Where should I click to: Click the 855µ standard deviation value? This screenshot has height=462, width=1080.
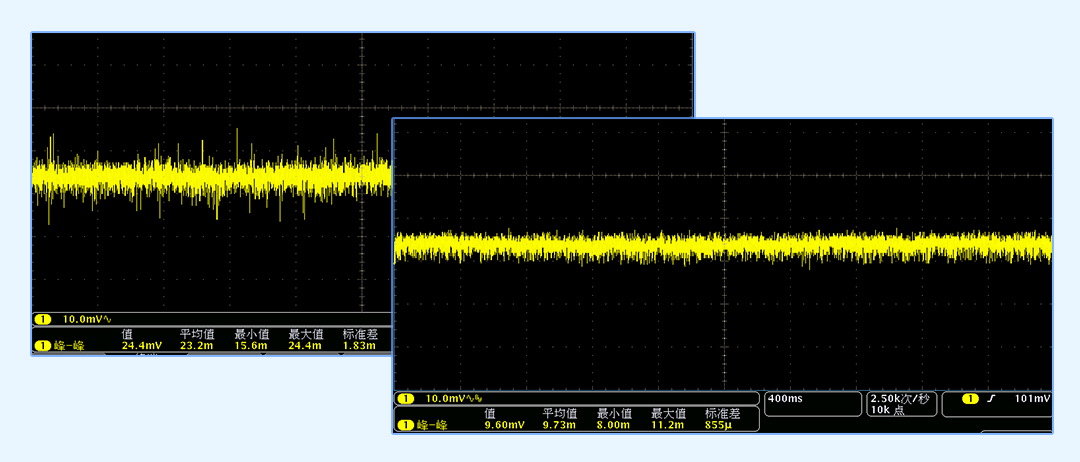coord(720,426)
